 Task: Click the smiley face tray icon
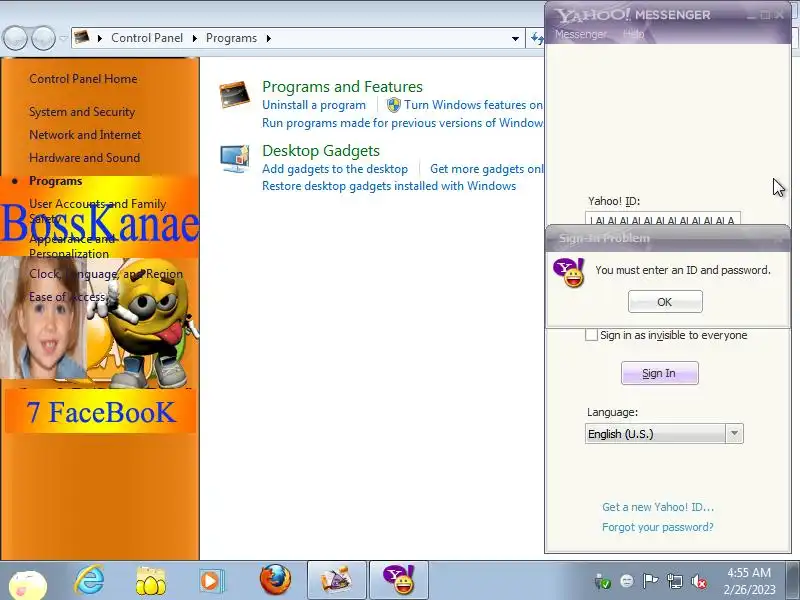click(x=627, y=581)
